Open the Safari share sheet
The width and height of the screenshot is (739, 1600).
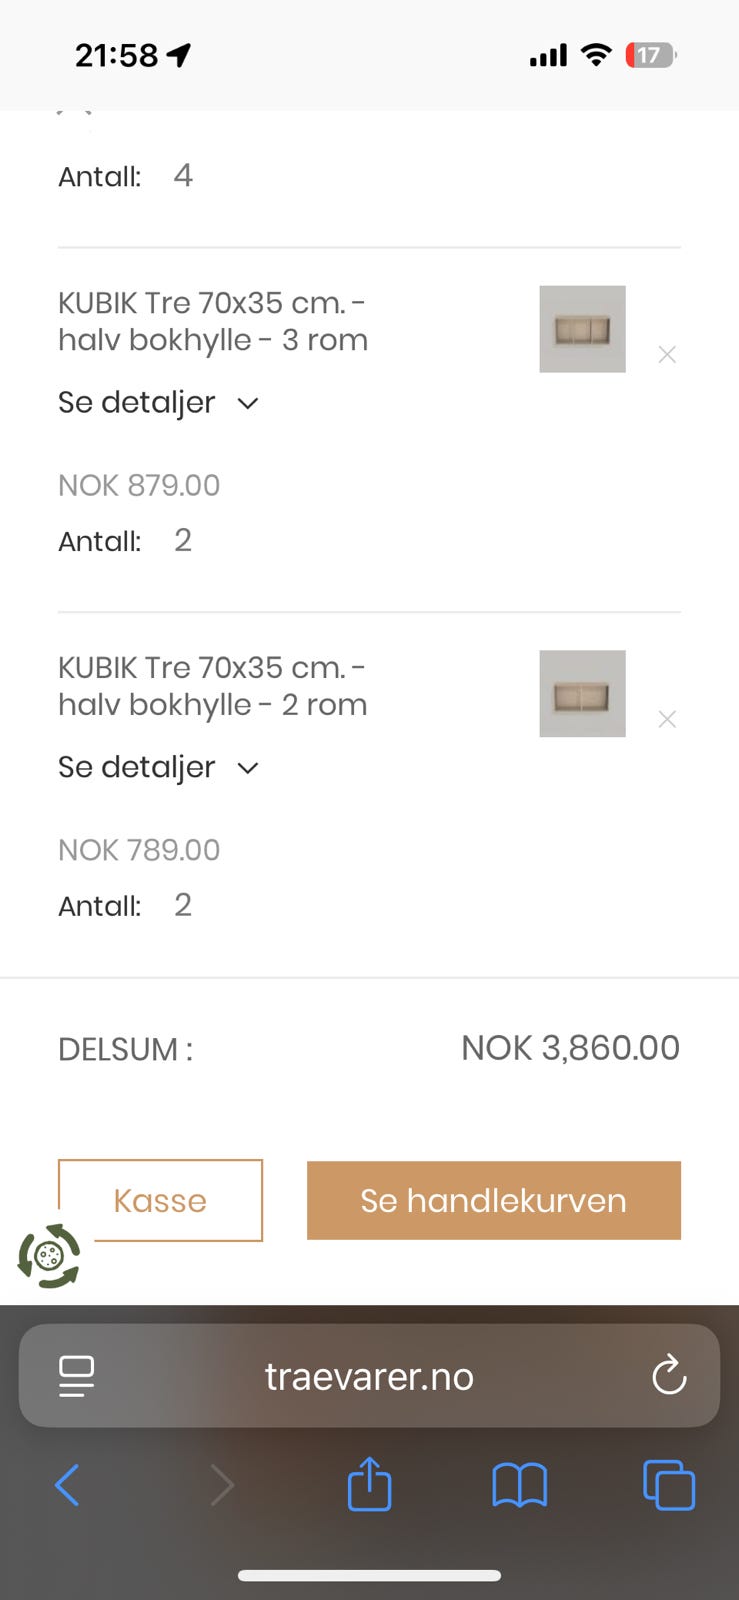pyautogui.click(x=369, y=1483)
